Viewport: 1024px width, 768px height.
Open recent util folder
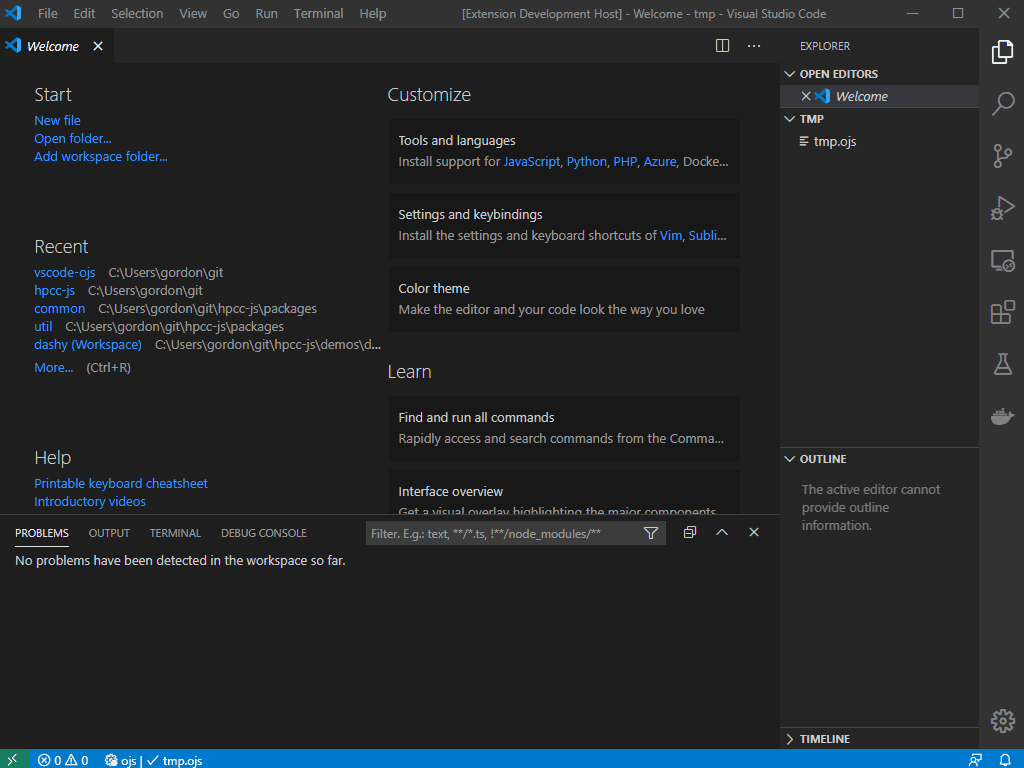coord(43,327)
